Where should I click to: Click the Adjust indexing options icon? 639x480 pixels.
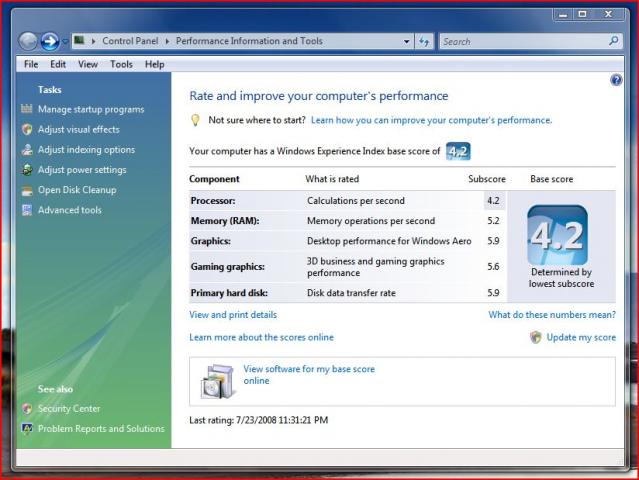pos(27,150)
